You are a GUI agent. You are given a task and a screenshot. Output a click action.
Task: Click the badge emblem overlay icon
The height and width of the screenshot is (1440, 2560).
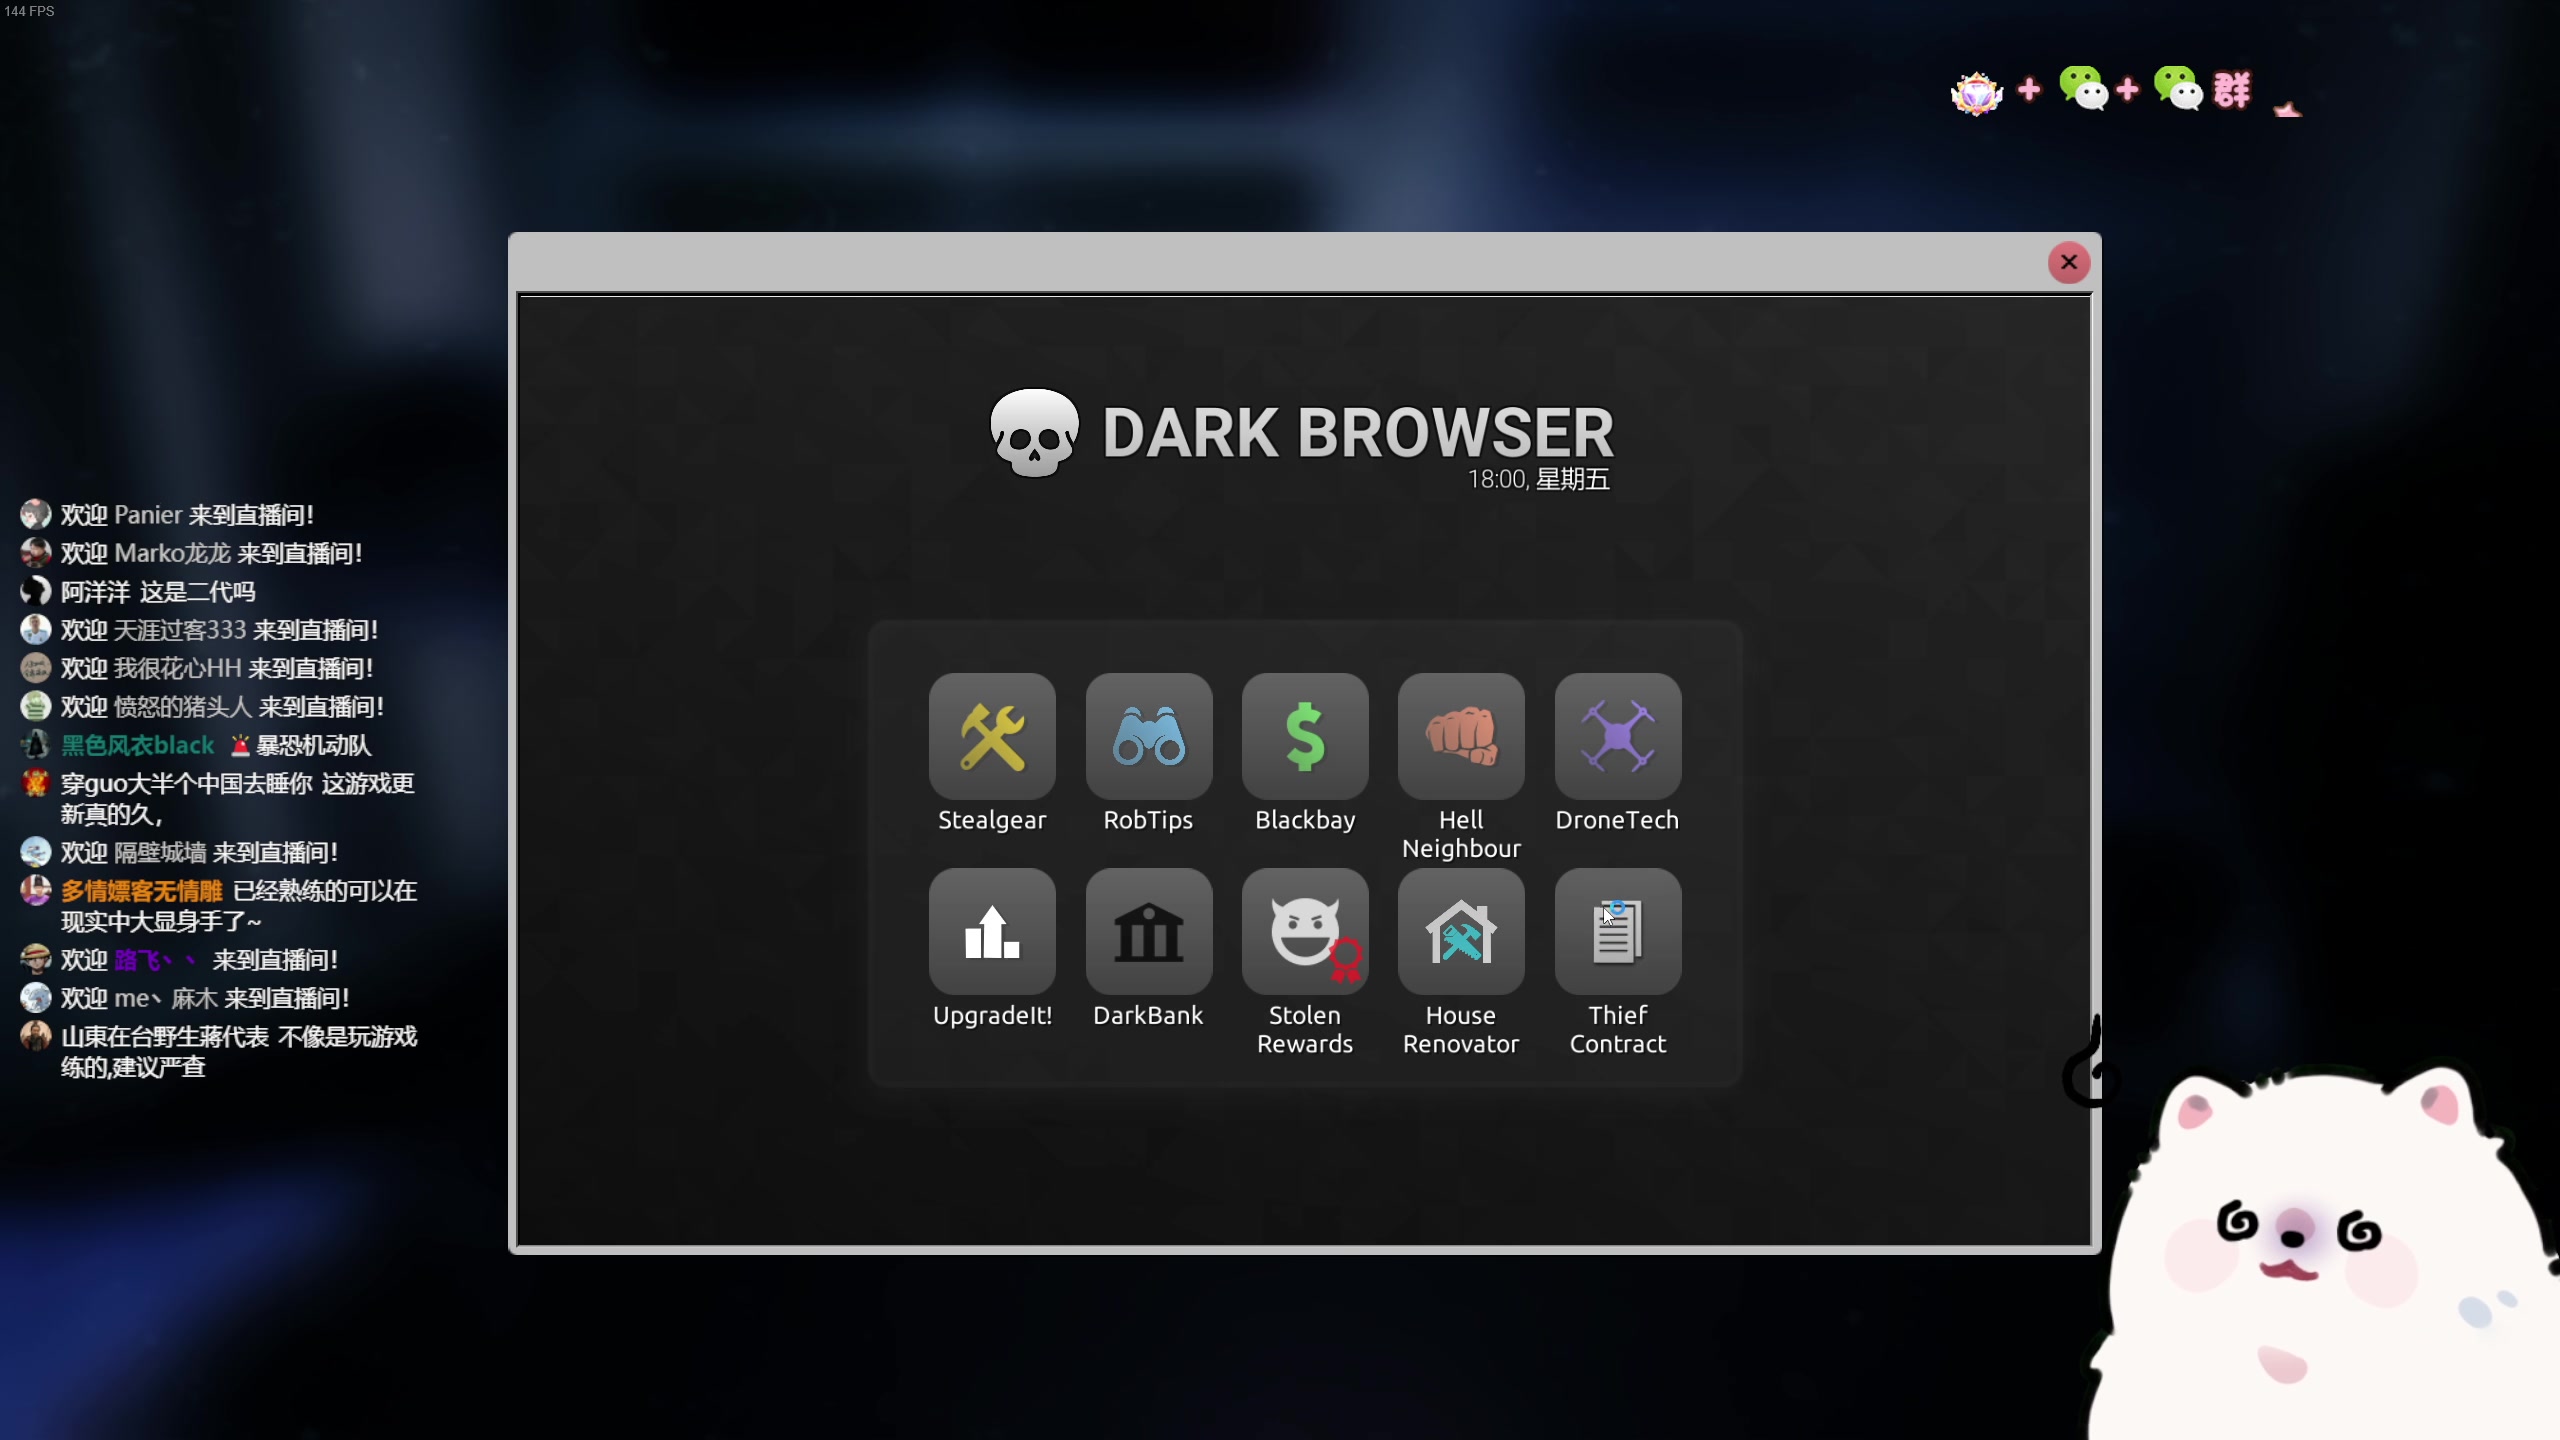(1977, 93)
